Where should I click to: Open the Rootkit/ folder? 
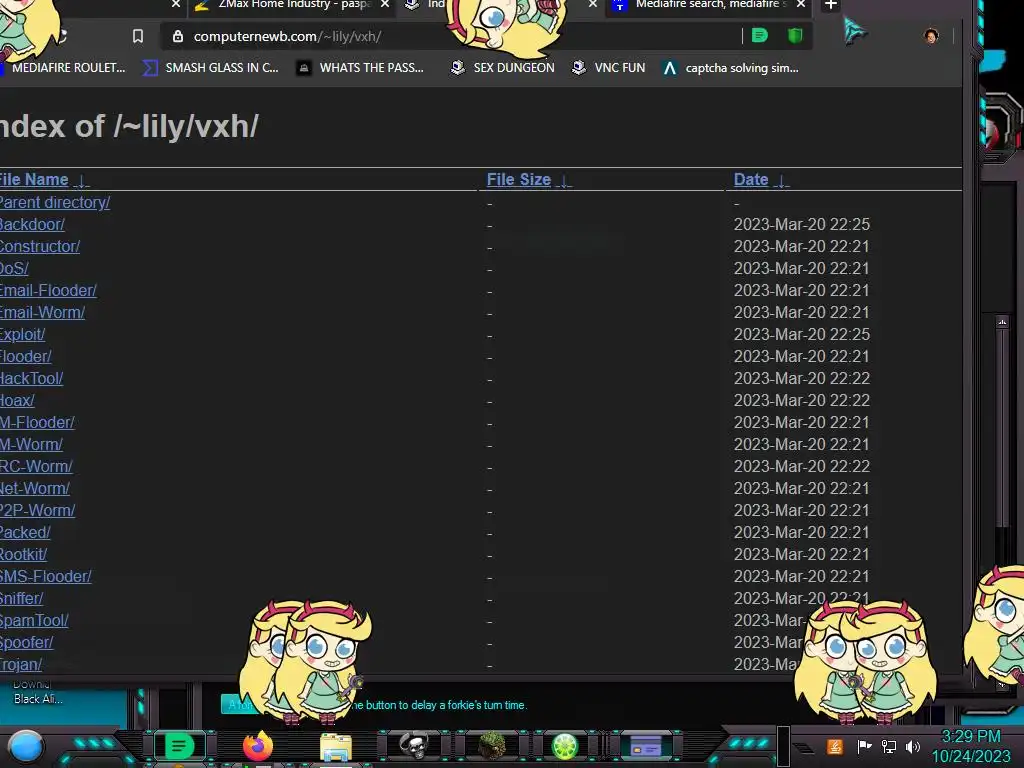pyautogui.click(x=24, y=554)
